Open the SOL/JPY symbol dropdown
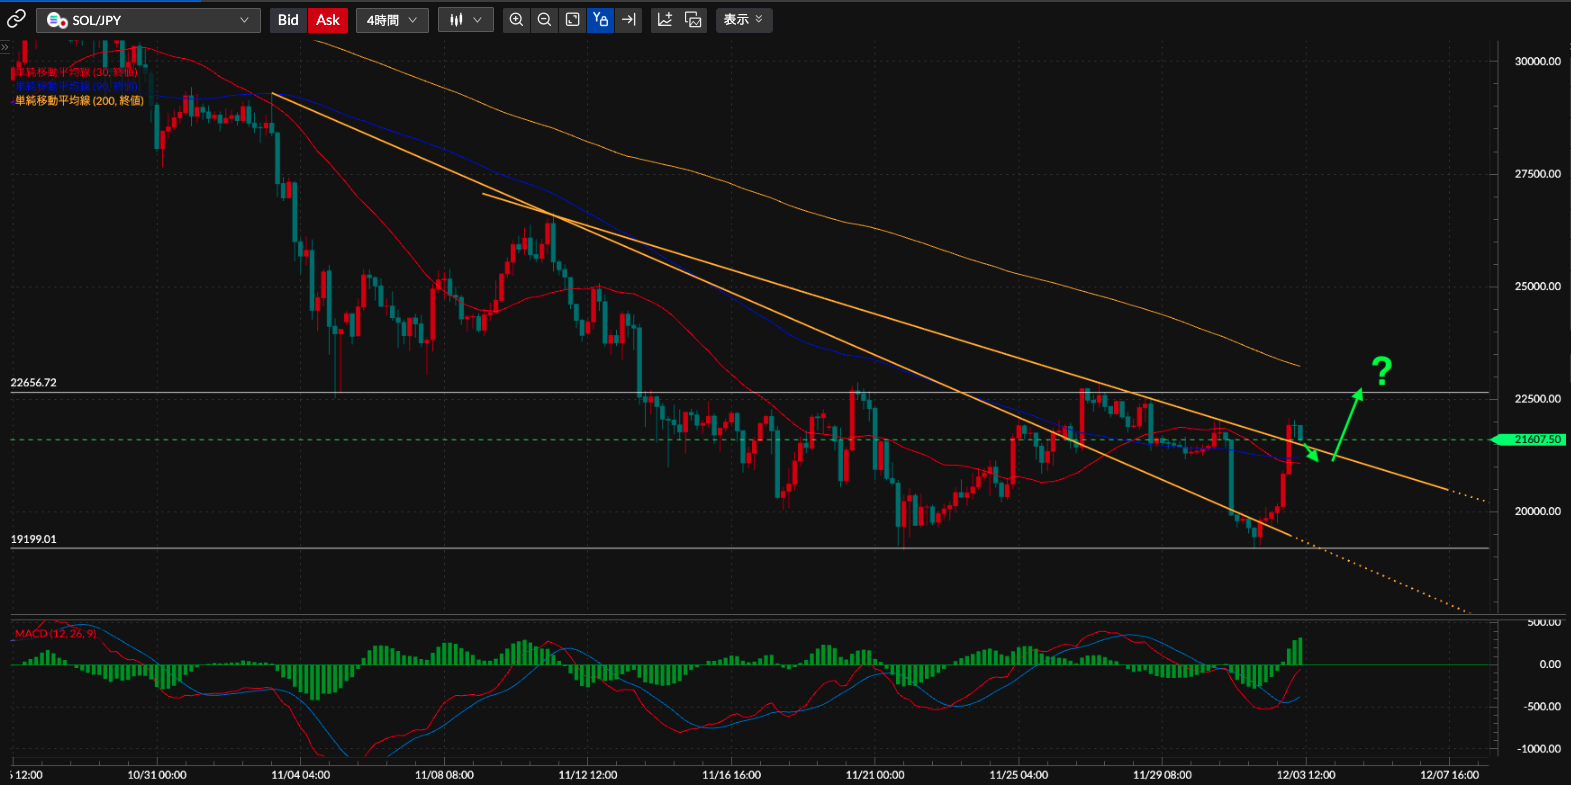Image resolution: width=1571 pixels, height=785 pixels. (x=148, y=20)
